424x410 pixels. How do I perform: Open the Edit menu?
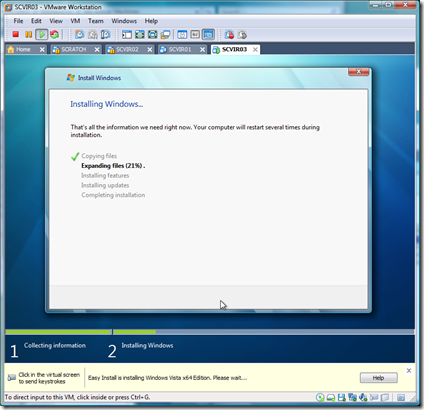click(x=36, y=21)
